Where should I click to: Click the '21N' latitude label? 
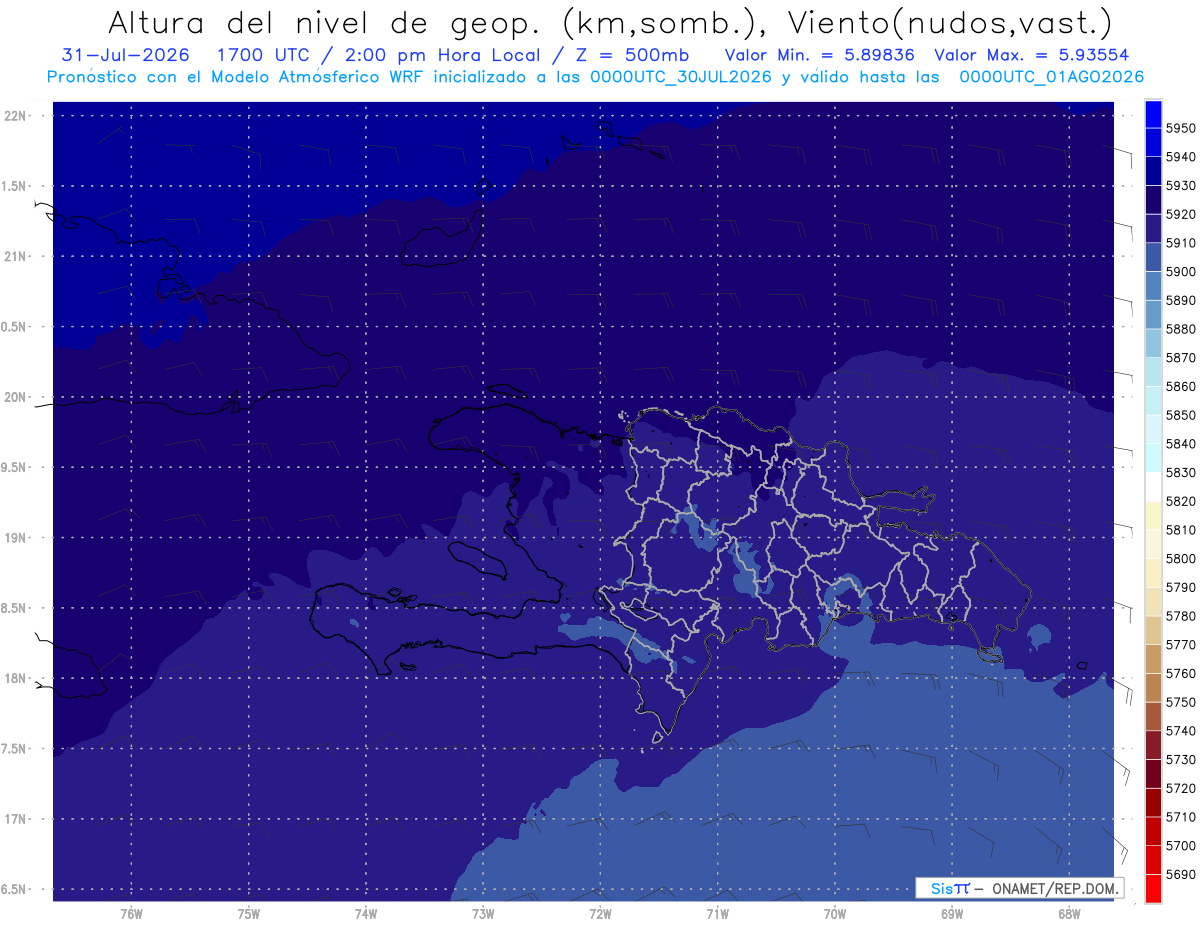click(x=17, y=256)
